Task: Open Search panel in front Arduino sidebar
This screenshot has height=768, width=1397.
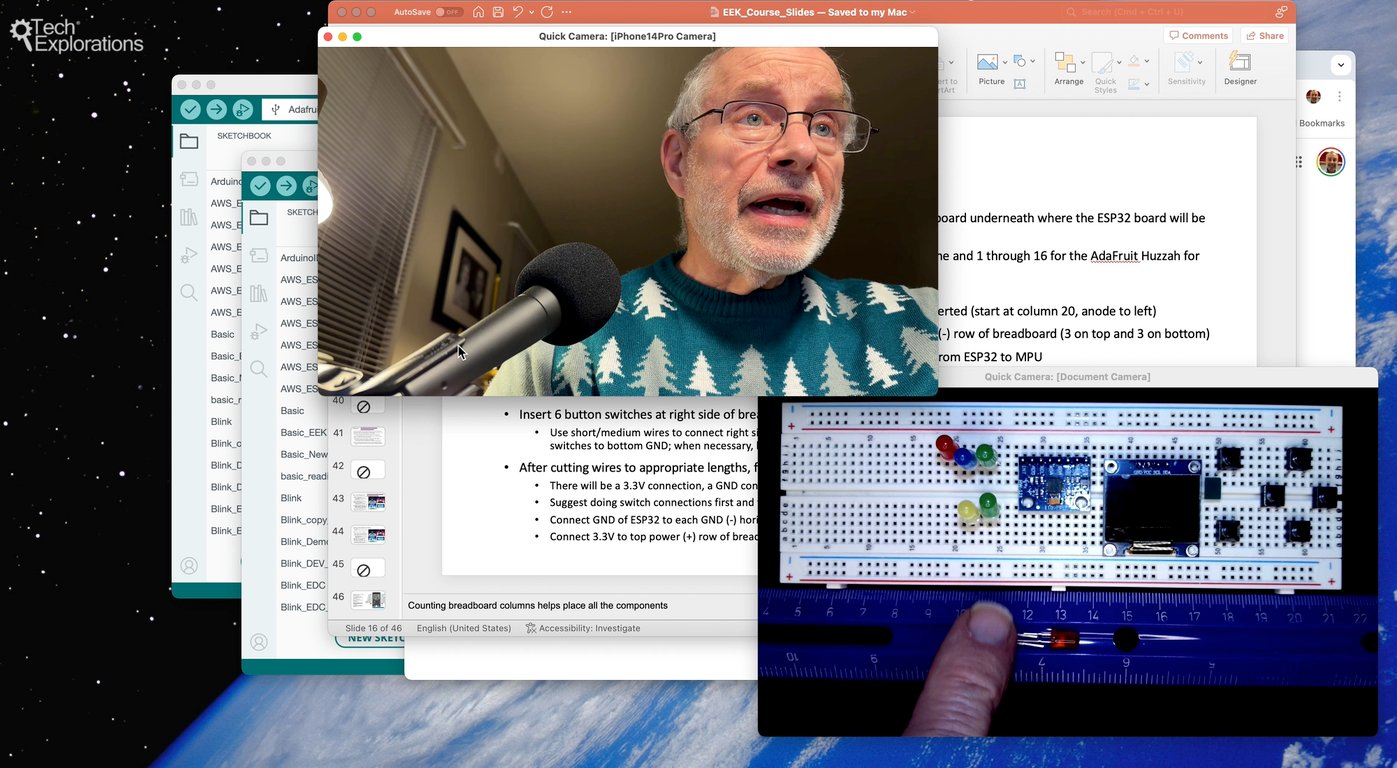Action: coord(259,369)
